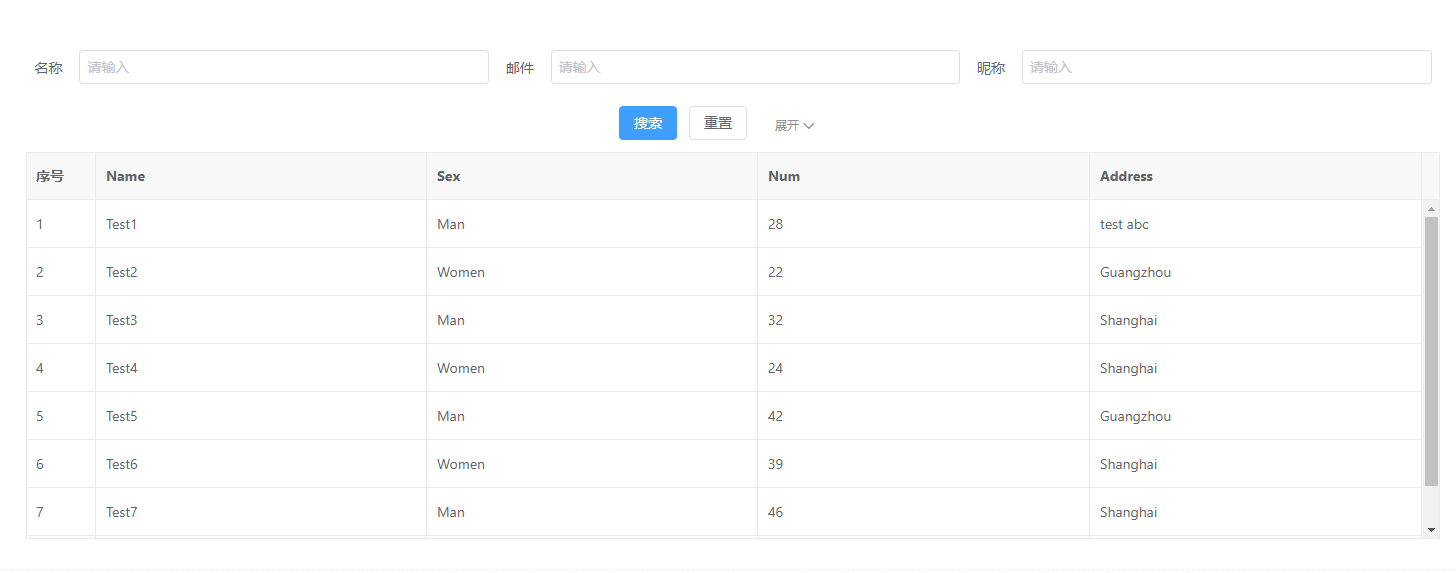Viewport: 1456px width, 573px height.
Task: Expand more filters with 展开 chevron
Action: pyautogui.click(x=794, y=125)
